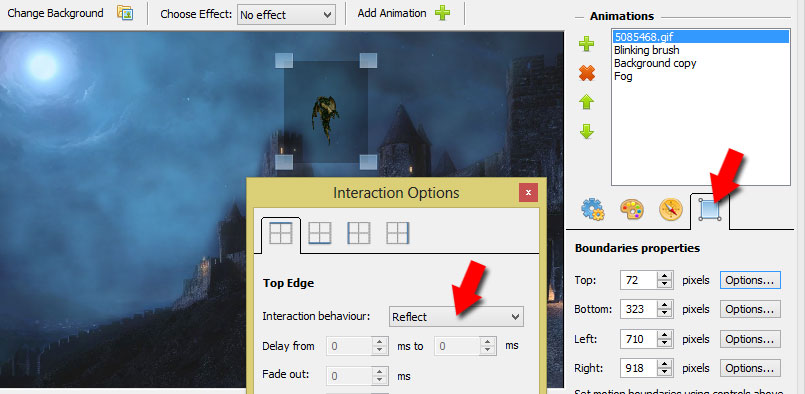Click Options button for Bottom boundary
The width and height of the screenshot is (805, 394).
pyautogui.click(x=750, y=309)
